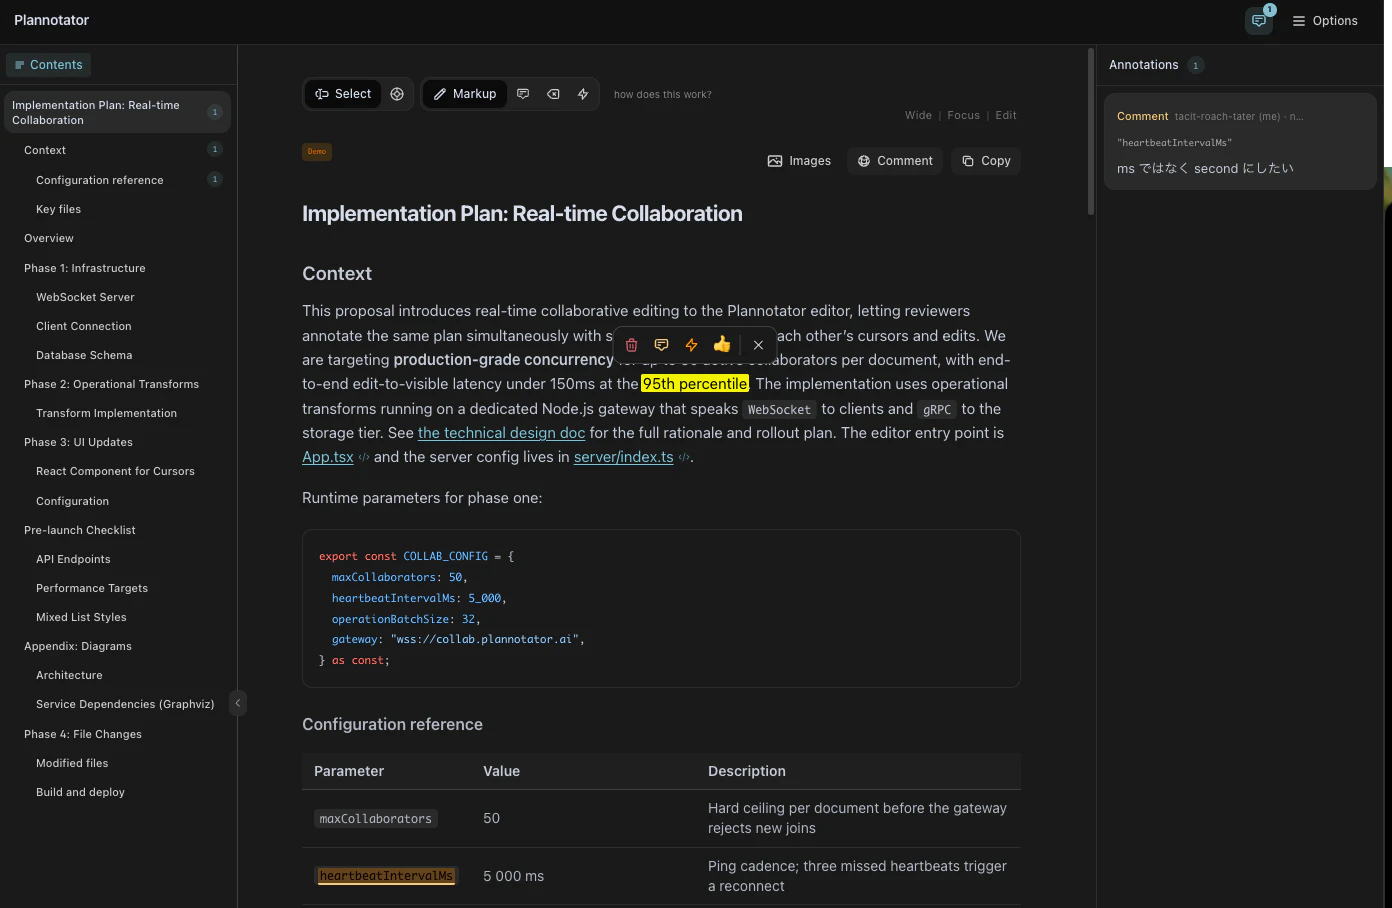Click the global Comment button
This screenshot has width=1392, height=908.
click(895, 161)
